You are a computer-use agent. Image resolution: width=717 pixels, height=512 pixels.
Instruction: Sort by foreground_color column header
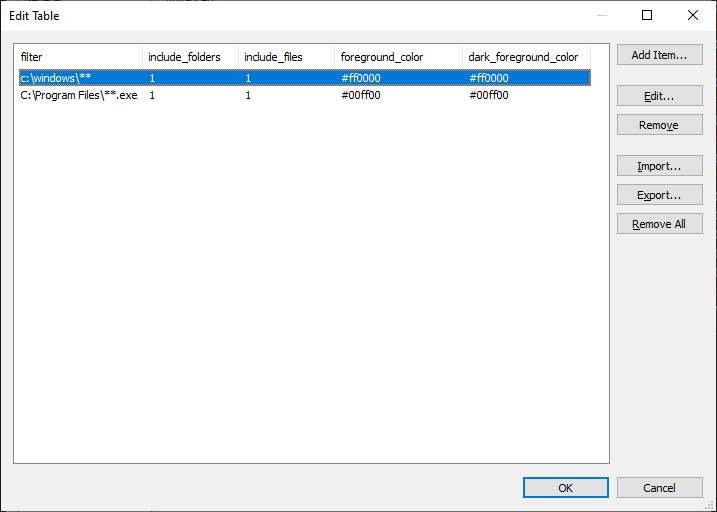(x=398, y=57)
